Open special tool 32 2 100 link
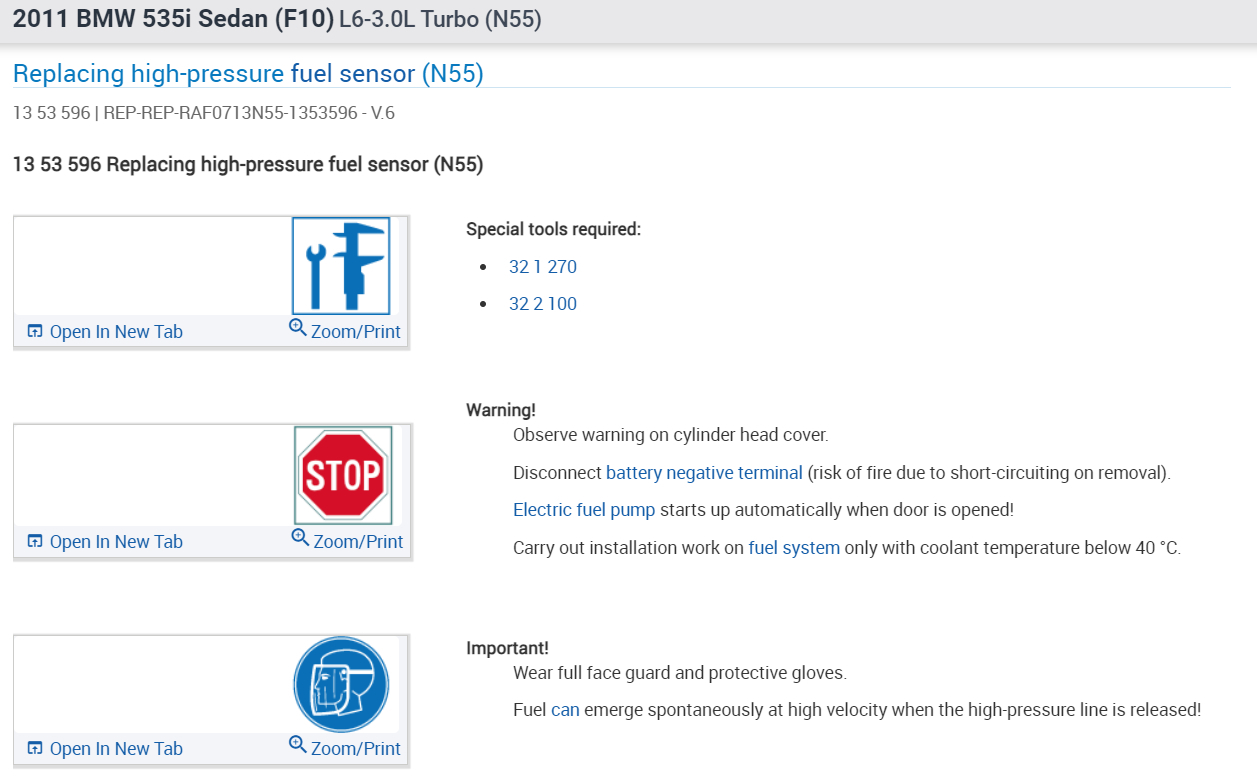 click(x=542, y=304)
